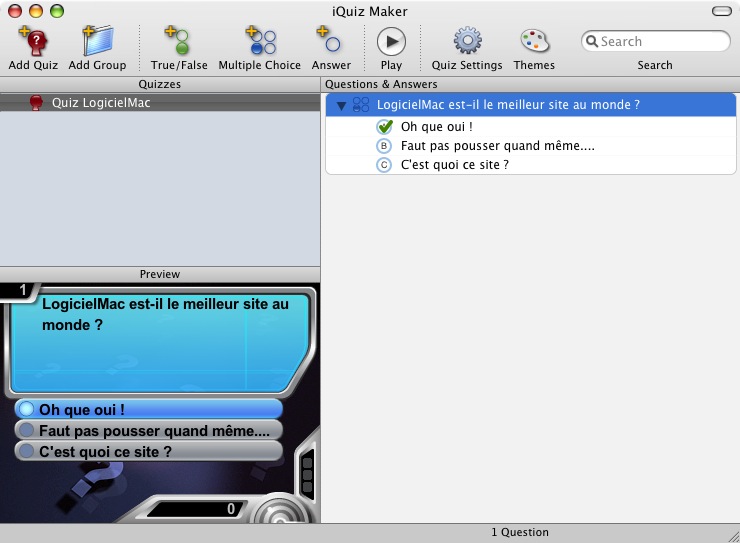Click the yellow minimize window button

click(x=36, y=11)
